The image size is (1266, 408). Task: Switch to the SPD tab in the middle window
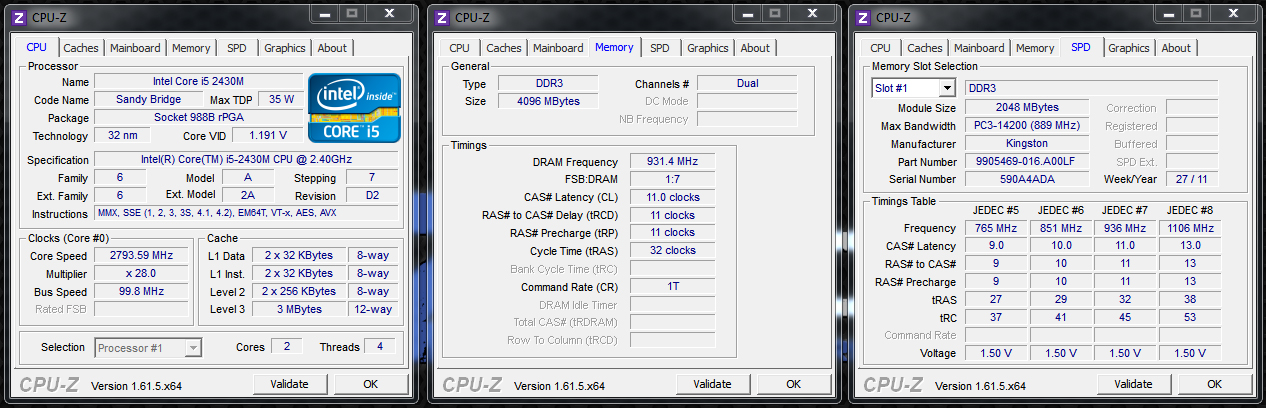[x=660, y=48]
